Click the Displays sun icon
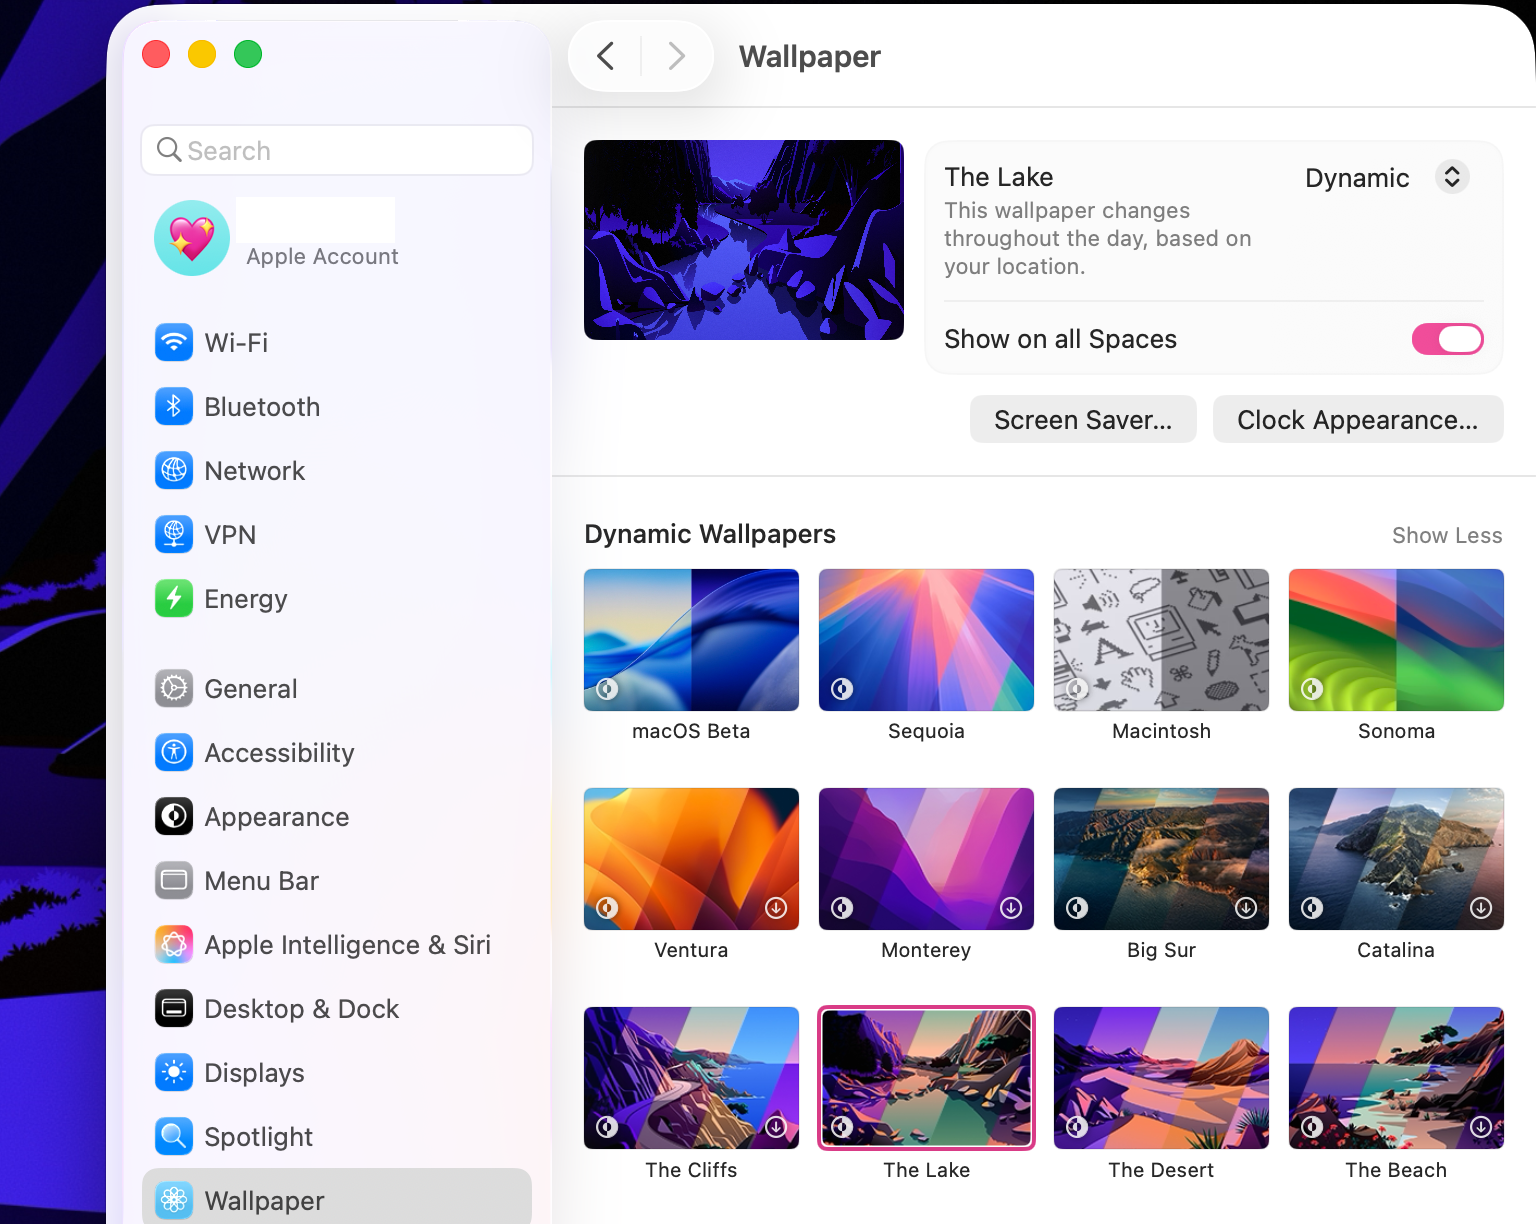The width and height of the screenshot is (1536, 1224). [174, 1073]
